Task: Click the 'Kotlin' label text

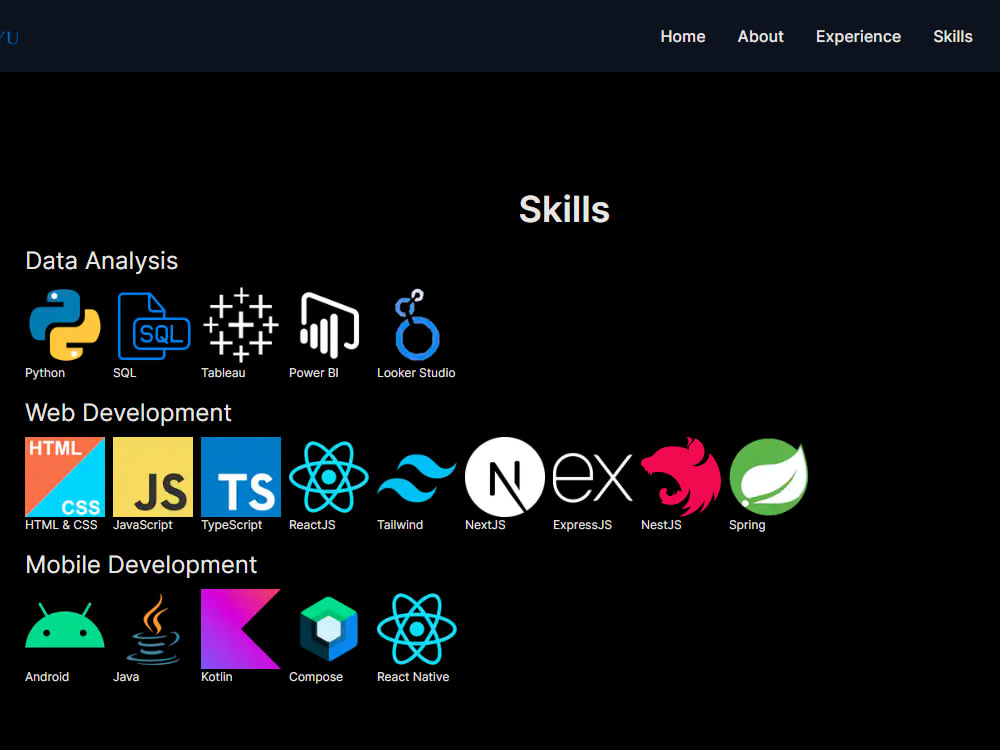Action: coord(216,677)
